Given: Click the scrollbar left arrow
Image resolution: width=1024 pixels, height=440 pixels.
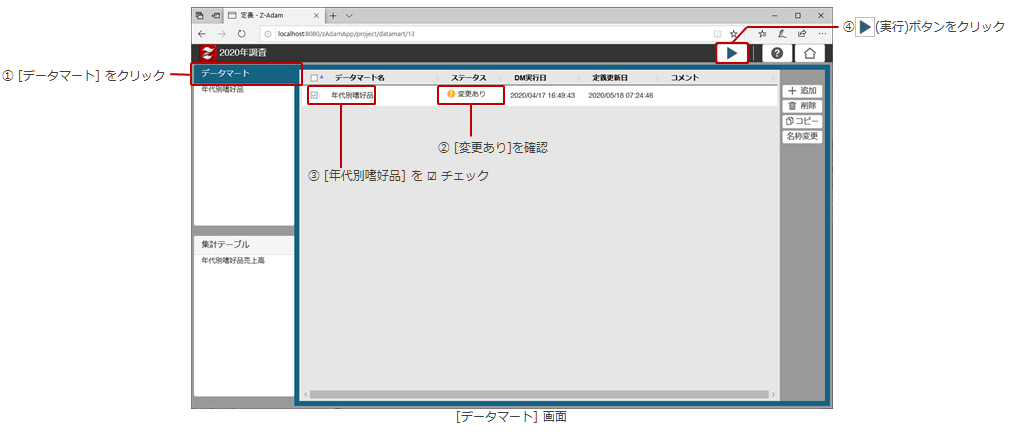Looking at the screenshot, I should [x=305, y=394].
